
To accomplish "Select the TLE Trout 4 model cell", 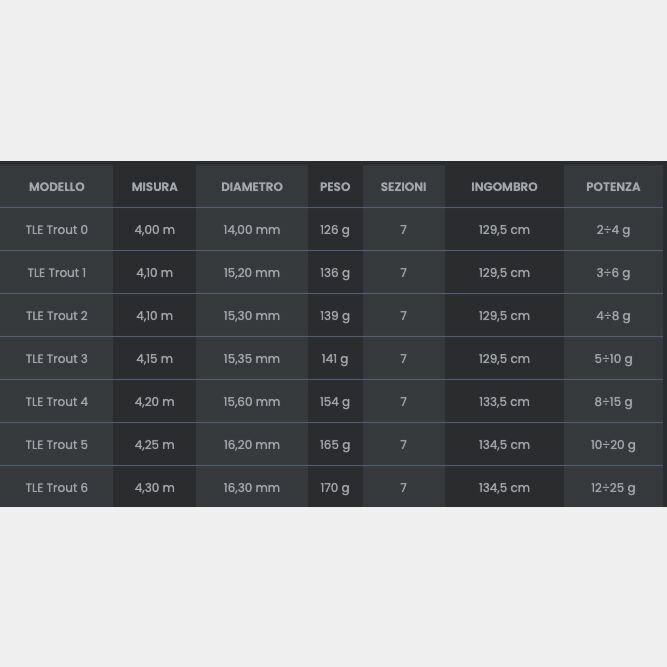I will tap(57, 402).
